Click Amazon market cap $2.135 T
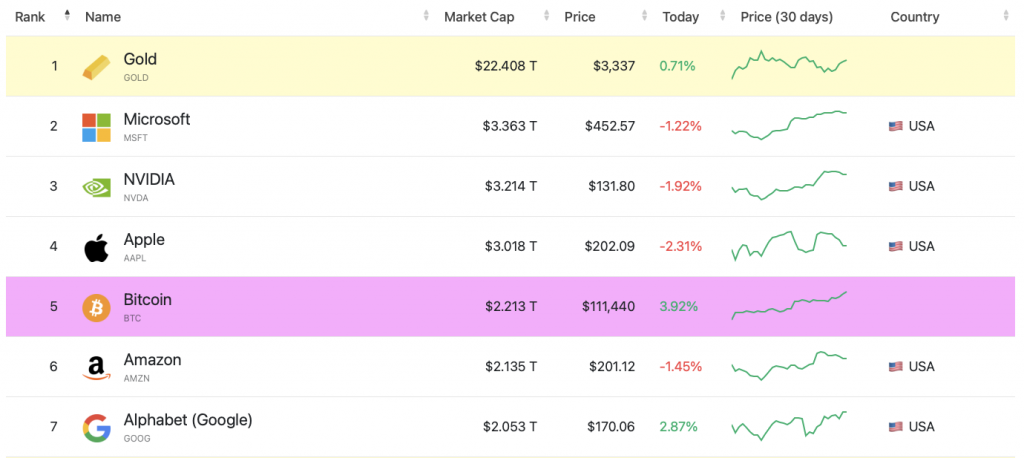This screenshot has height=458, width=1024. 511,367
